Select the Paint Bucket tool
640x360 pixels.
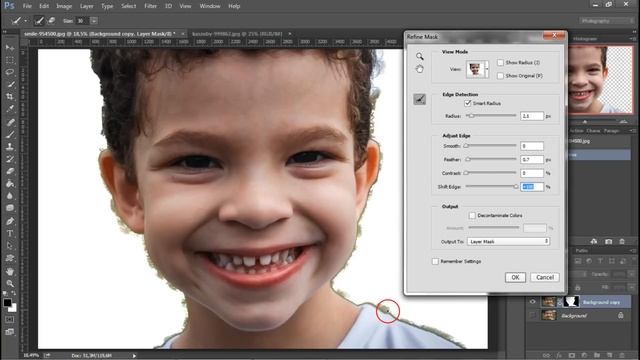point(10,183)
